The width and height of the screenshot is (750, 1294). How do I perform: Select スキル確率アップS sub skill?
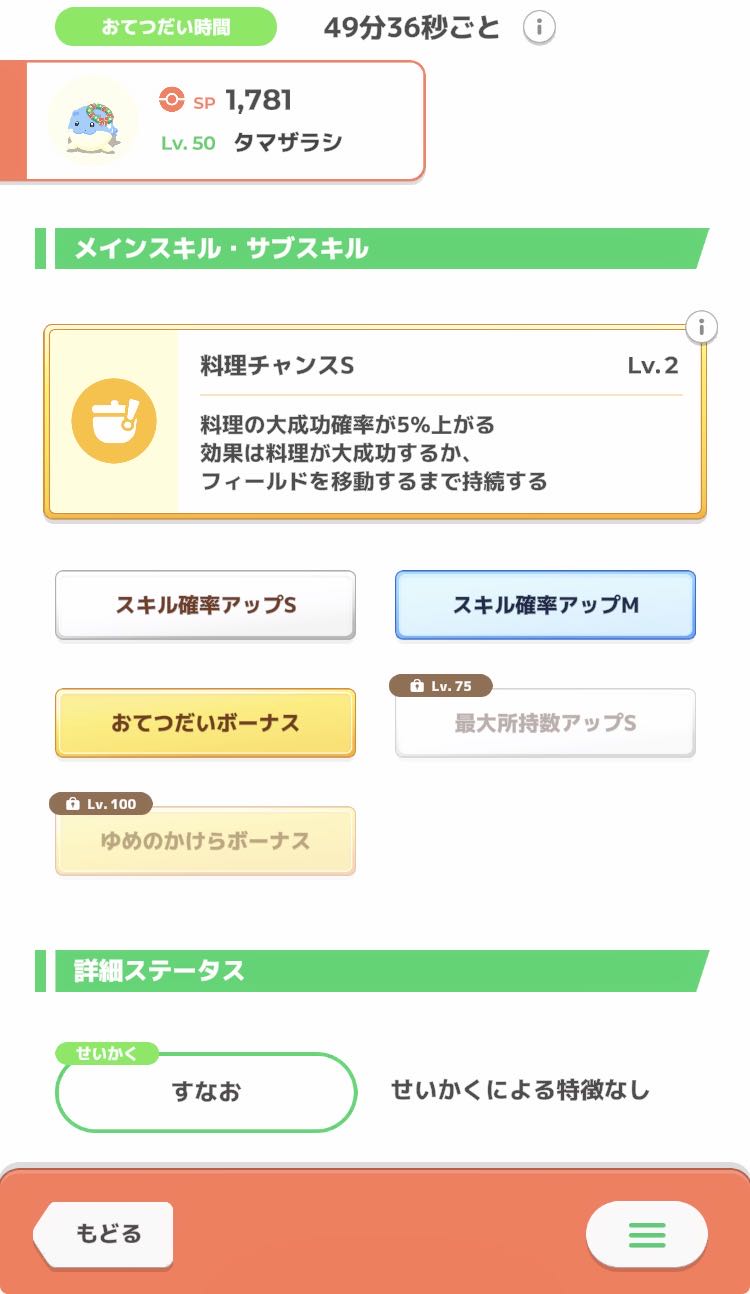coord(205,605)
